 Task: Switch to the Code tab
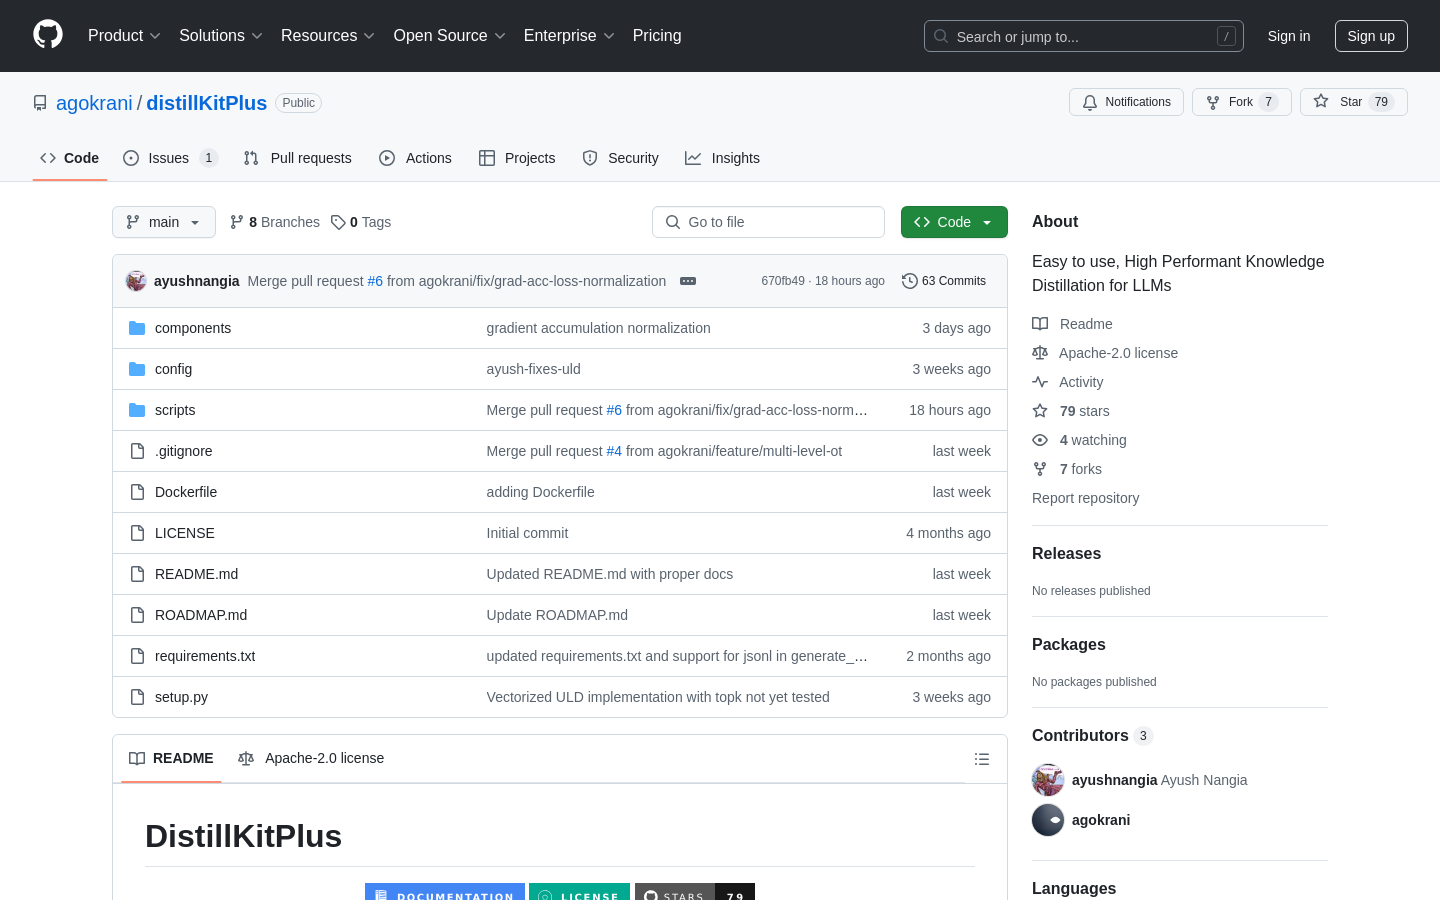pos(70,158)
